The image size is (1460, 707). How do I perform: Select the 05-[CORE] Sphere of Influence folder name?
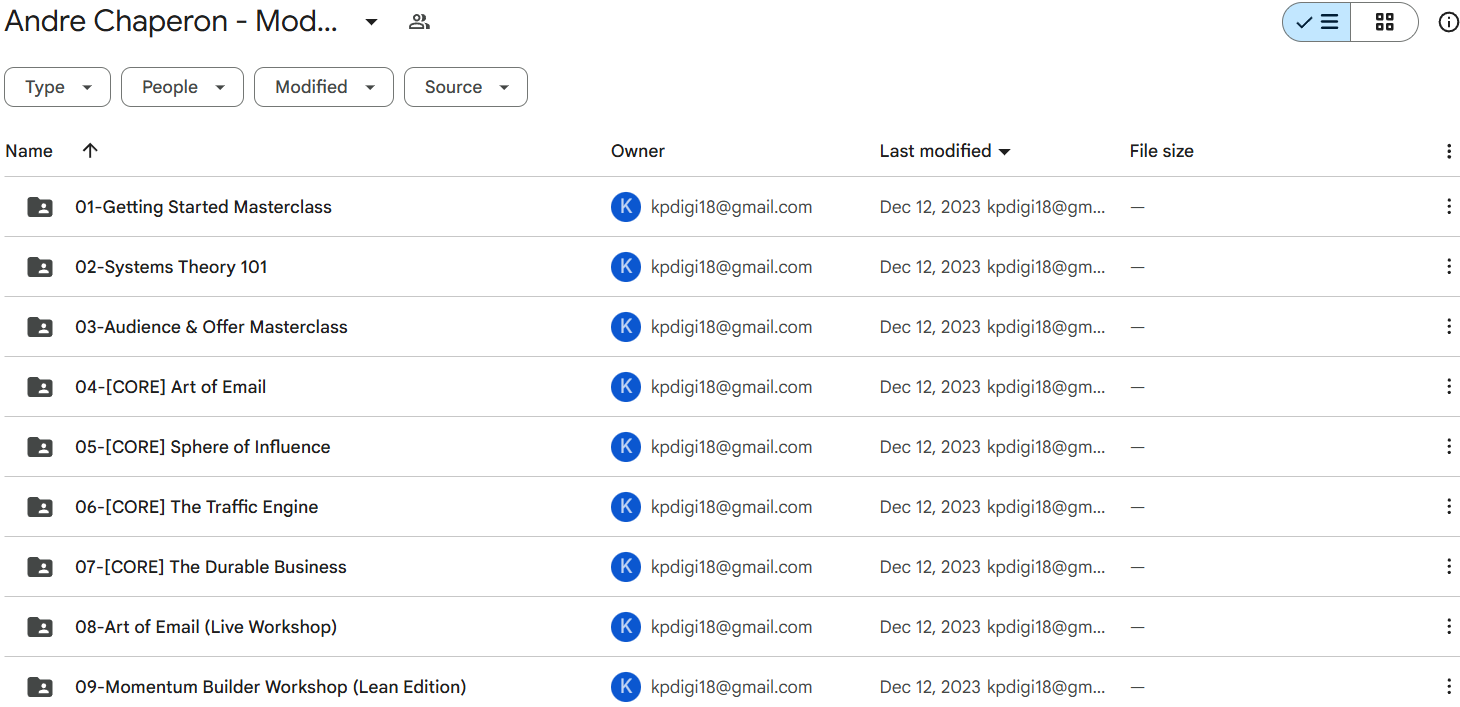click(202, 447)
